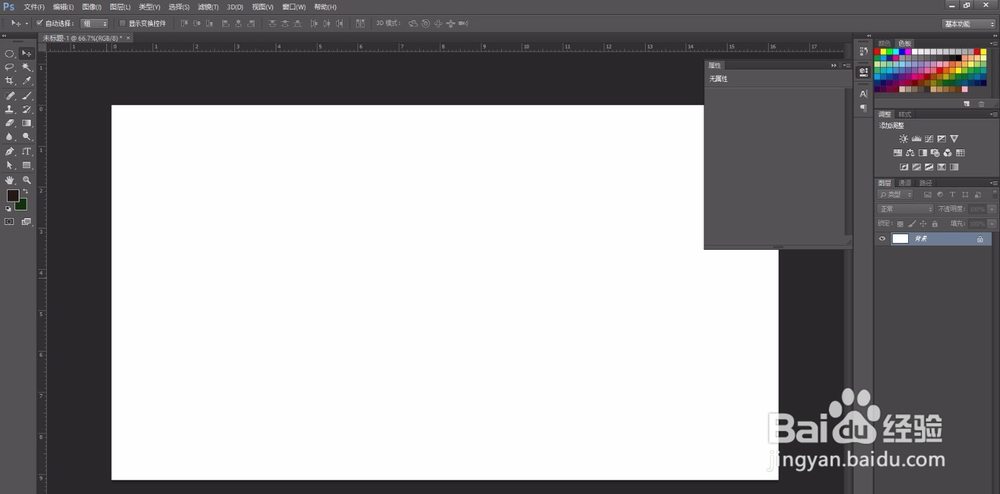Viewport: 1000px width, 494px height.
Task: Open the 滤镜(T) menu
Action: (208, 7)
